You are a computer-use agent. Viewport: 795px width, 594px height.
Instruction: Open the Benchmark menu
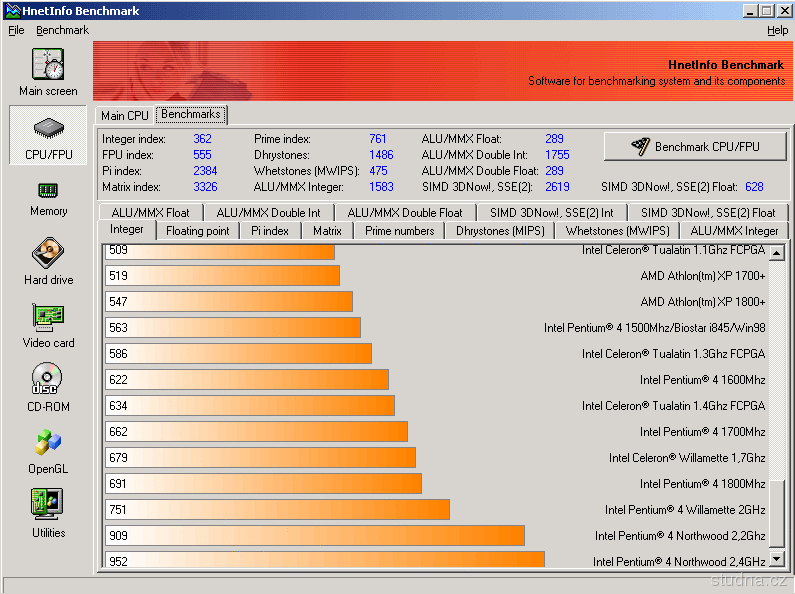pyautogui.click(x=62, y=30)
